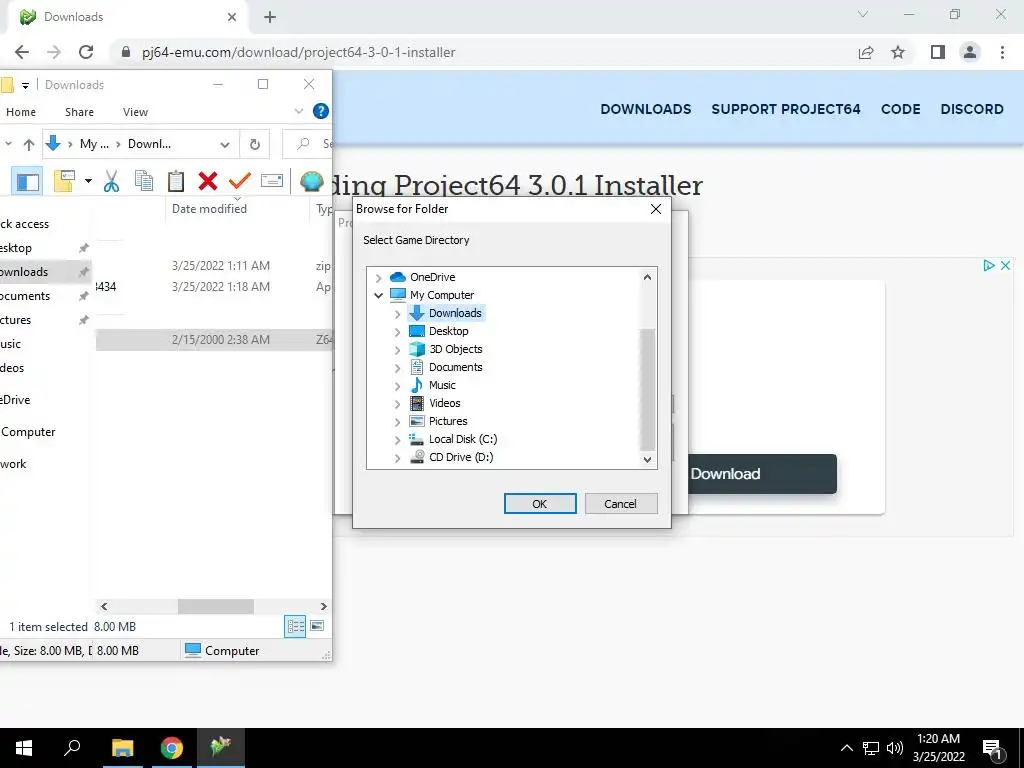Screen dimensions: 1024x768
Task: Select Pictures folder in dialog tree
Action: 448,421
